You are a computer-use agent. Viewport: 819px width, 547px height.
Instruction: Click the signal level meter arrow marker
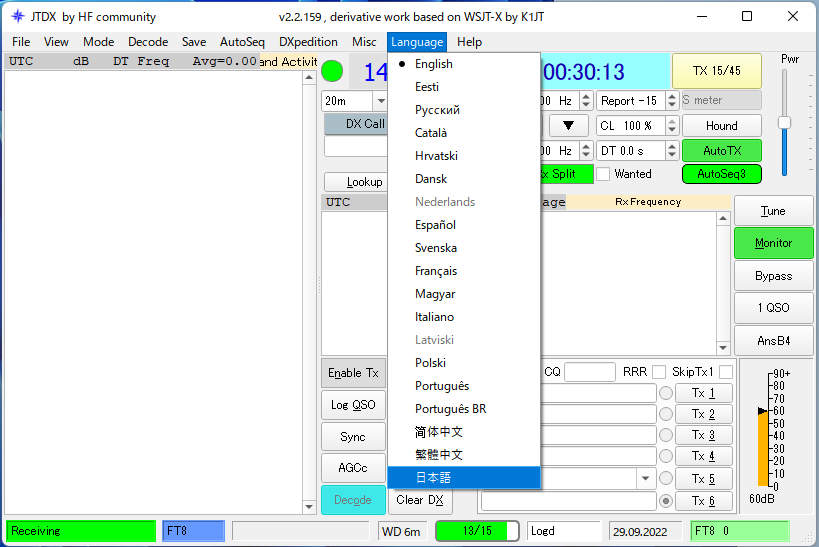pyautogui.click(x=763, y=411)
